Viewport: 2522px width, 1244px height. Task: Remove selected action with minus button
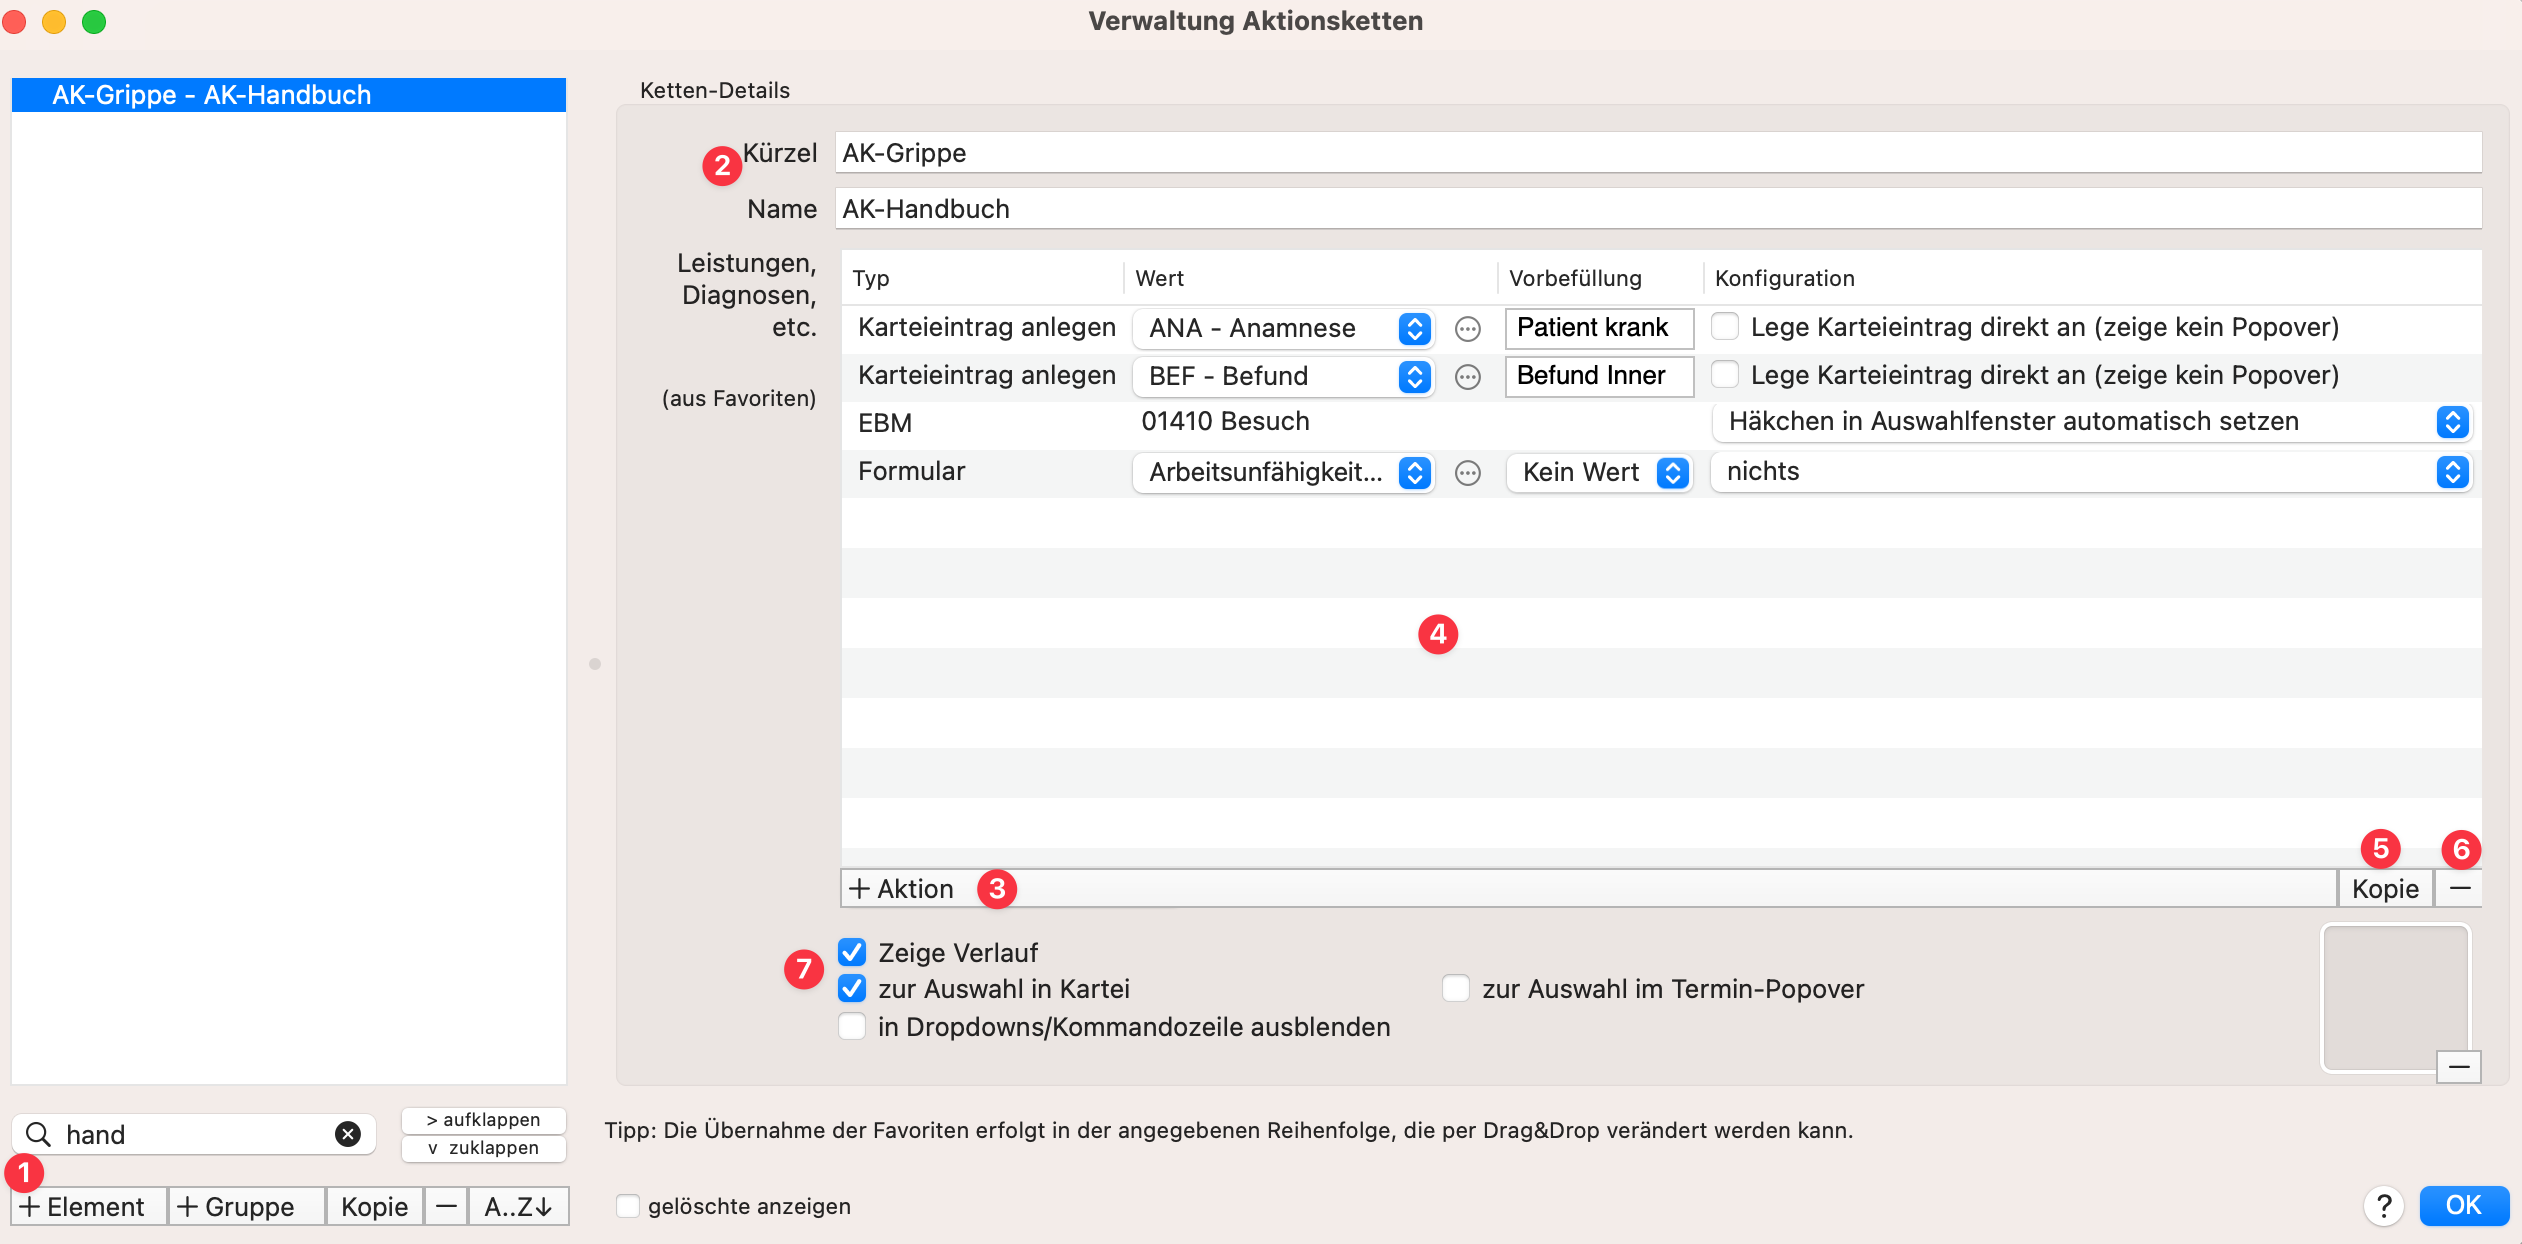pos(2459,888)
